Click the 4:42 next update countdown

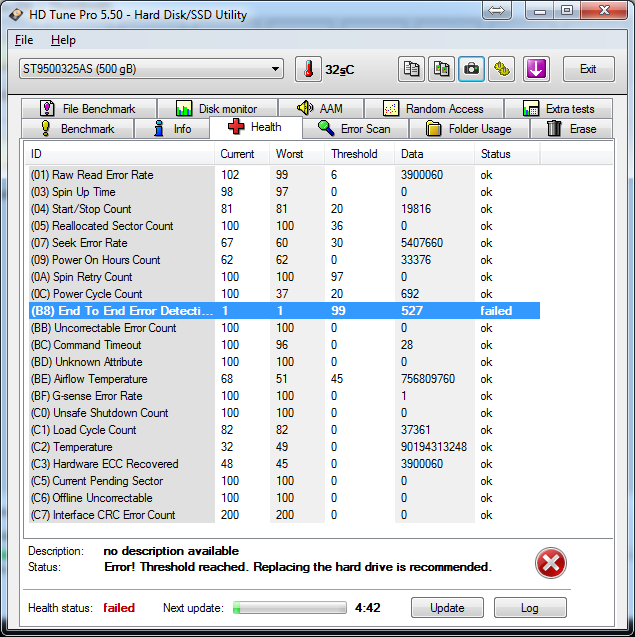[x=367, y=608]
